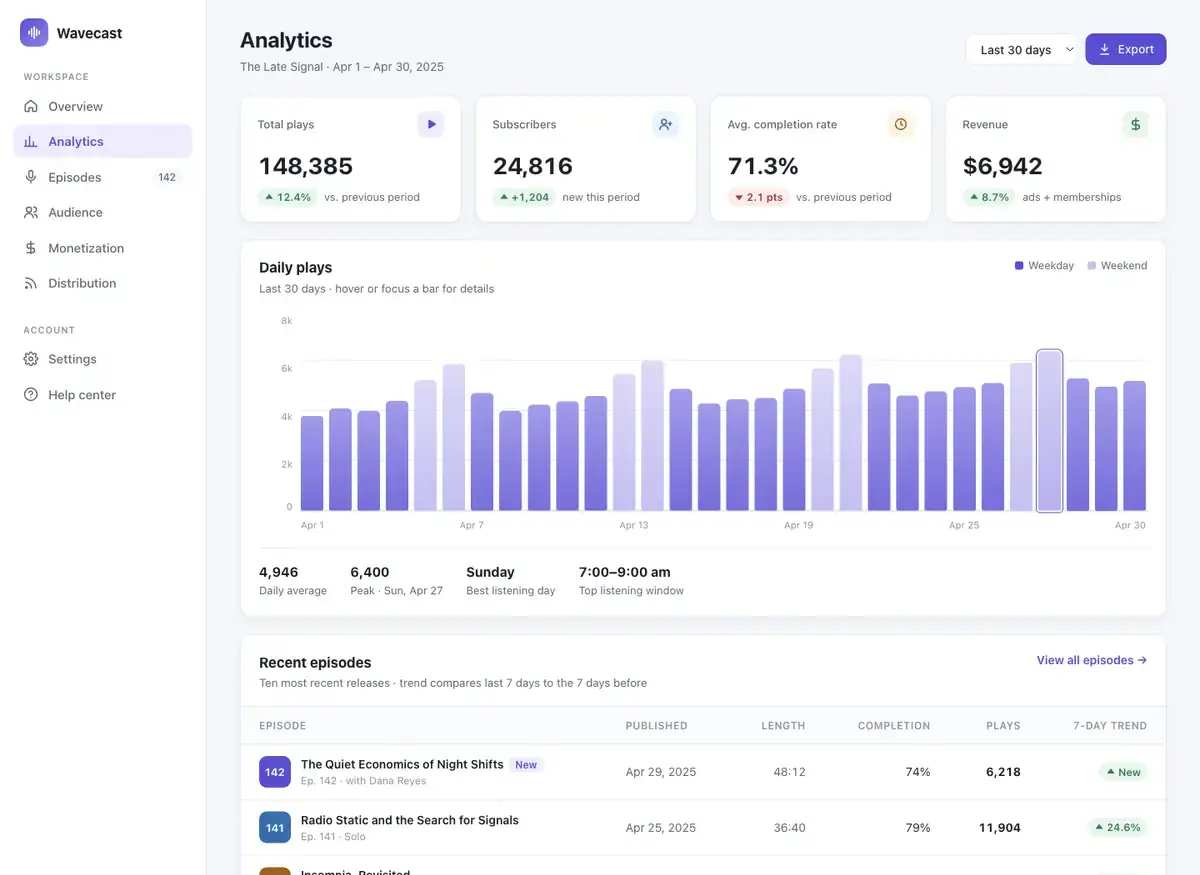Open the Last 30 days dropdown
This screenshot has width=1200, height=875.
(x=1022, y=50)
